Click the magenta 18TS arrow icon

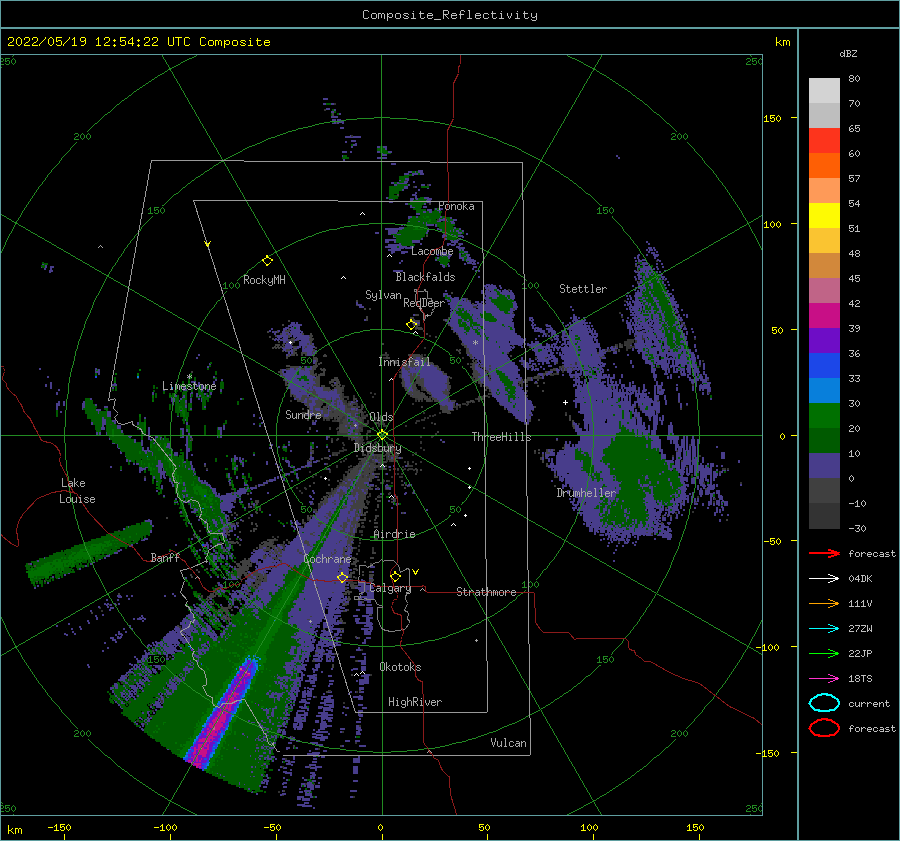824,679
